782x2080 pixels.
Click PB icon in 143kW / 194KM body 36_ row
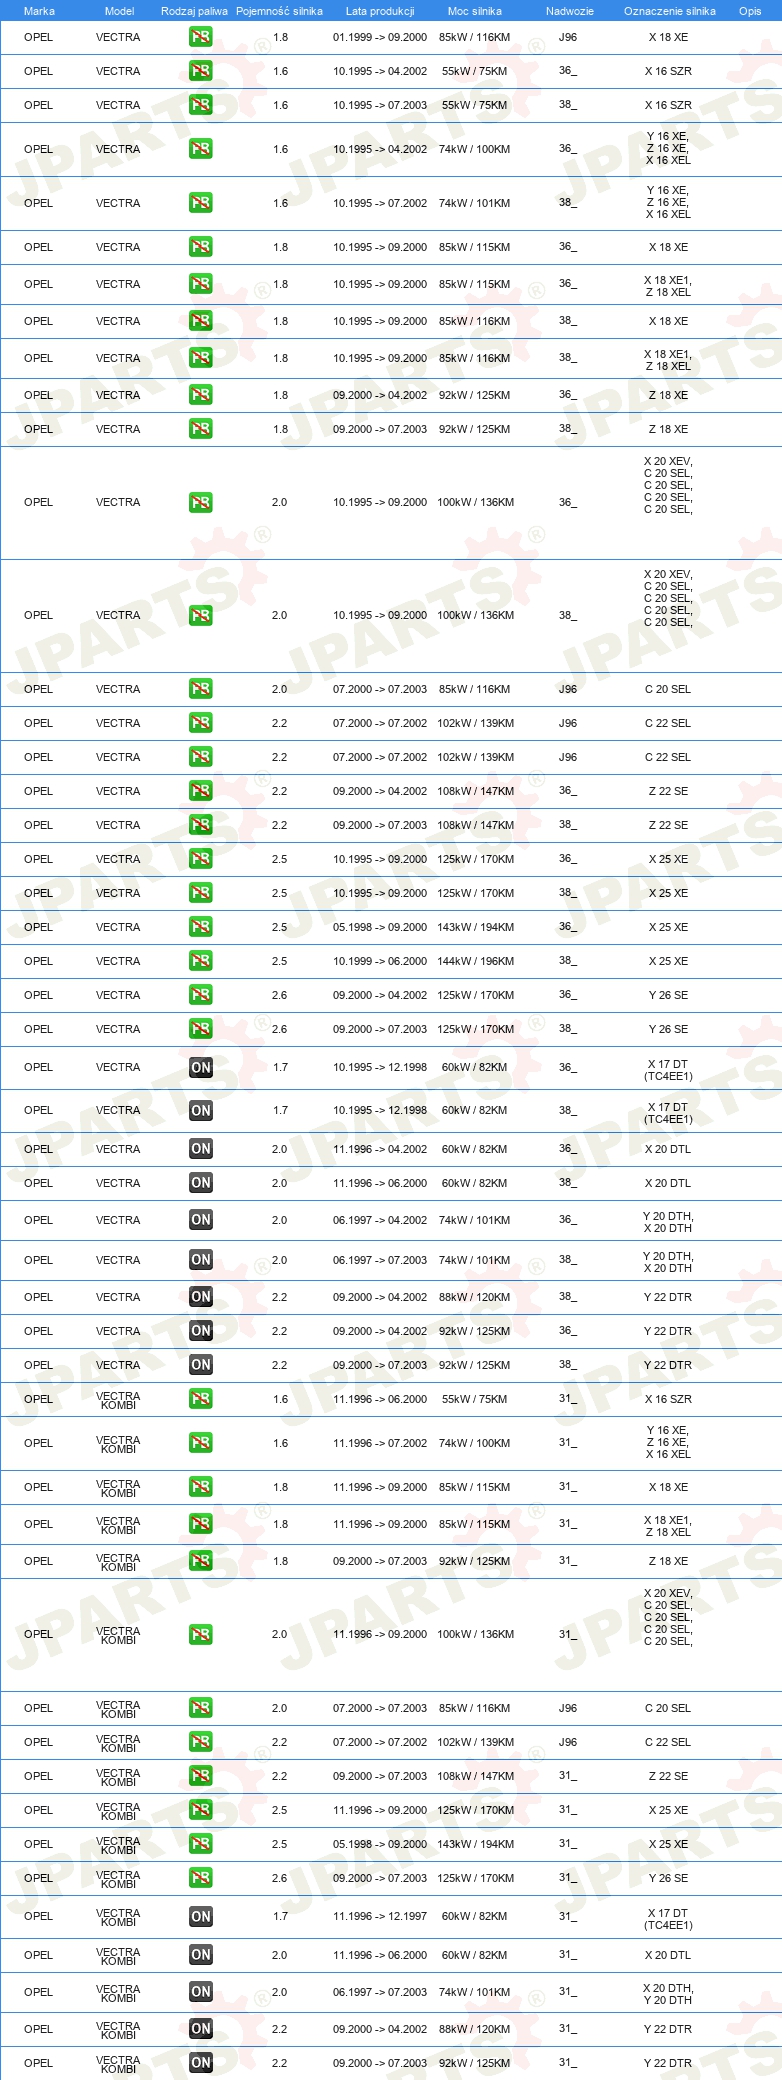(200, 927)
